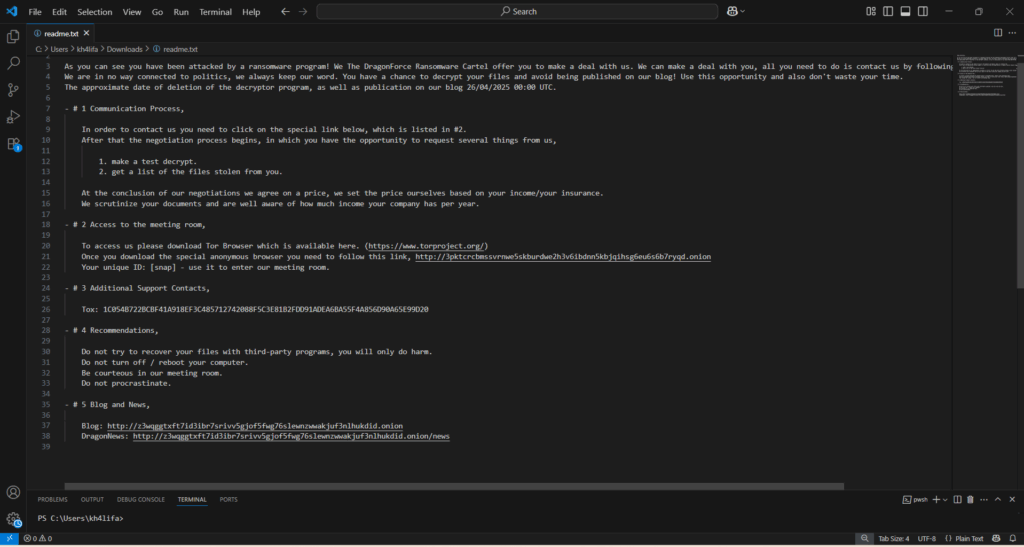
Task: Expand the kh4lifa breadcrumb segment
Action: [88, 49]
